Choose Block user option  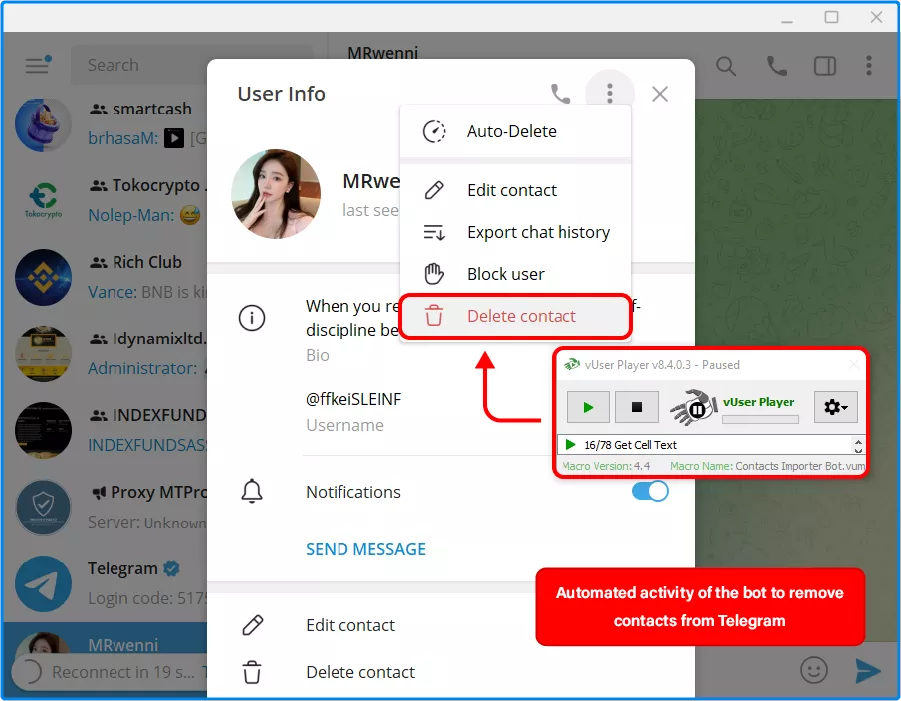(x=515, y=274)
